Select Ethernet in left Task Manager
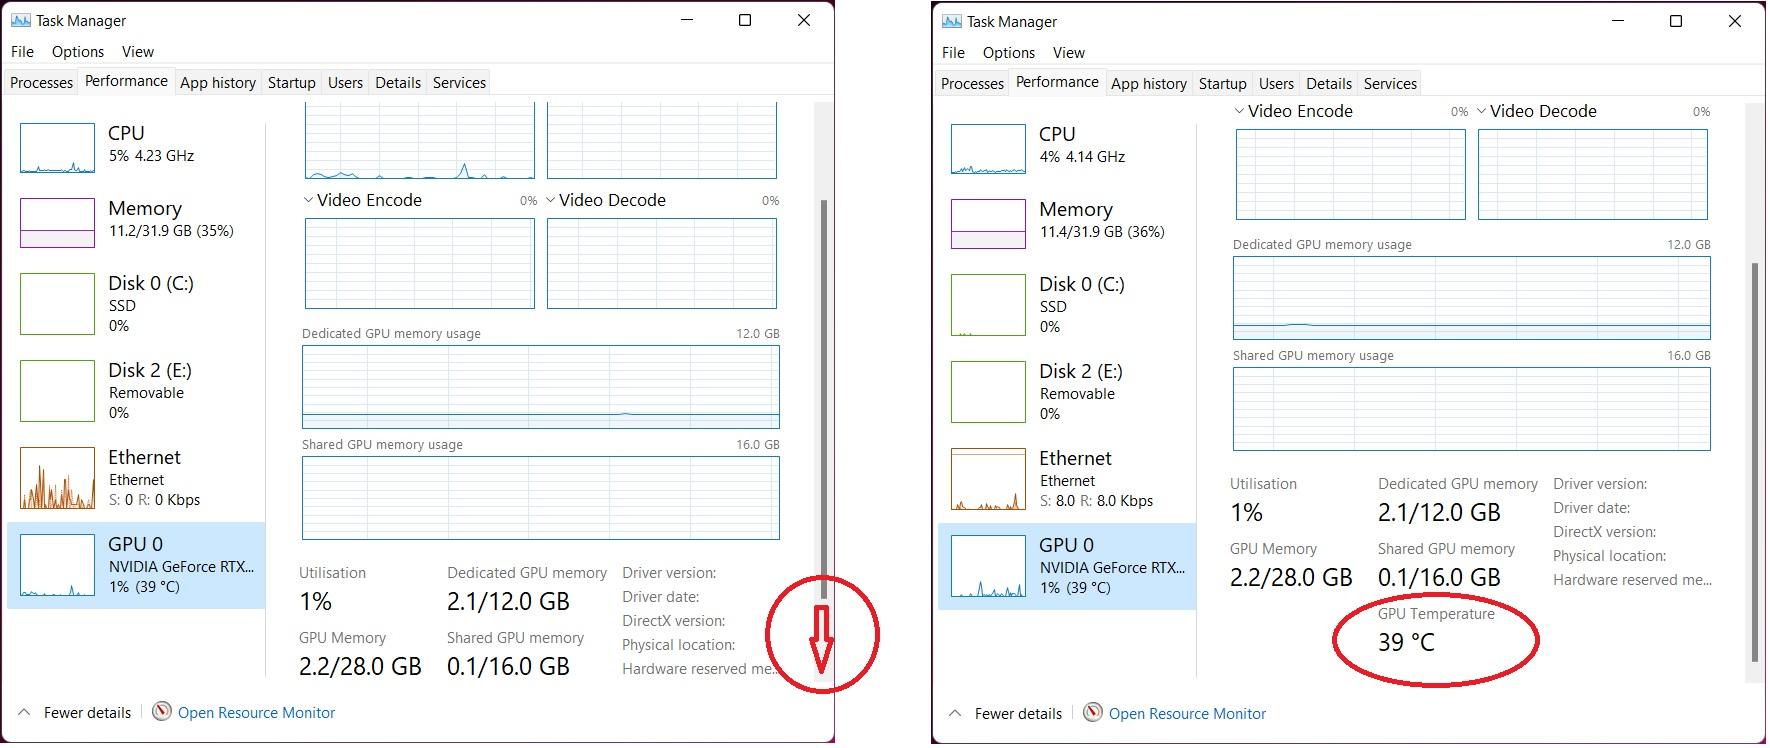The height and width of the screenshot is (748, 1770). pyautogui.click(x=136, y=477)
